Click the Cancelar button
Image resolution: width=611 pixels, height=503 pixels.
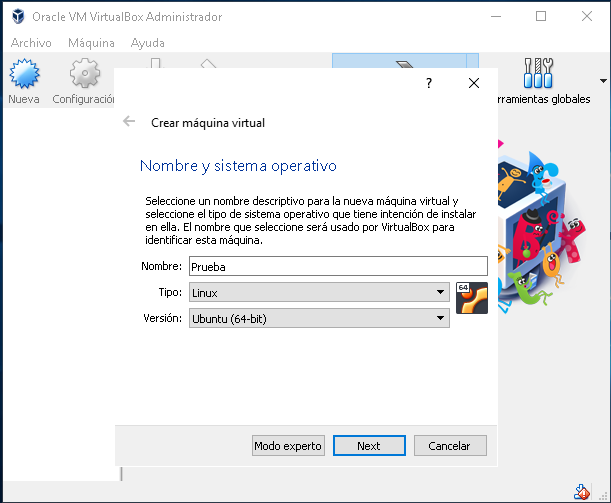(450, 445)
